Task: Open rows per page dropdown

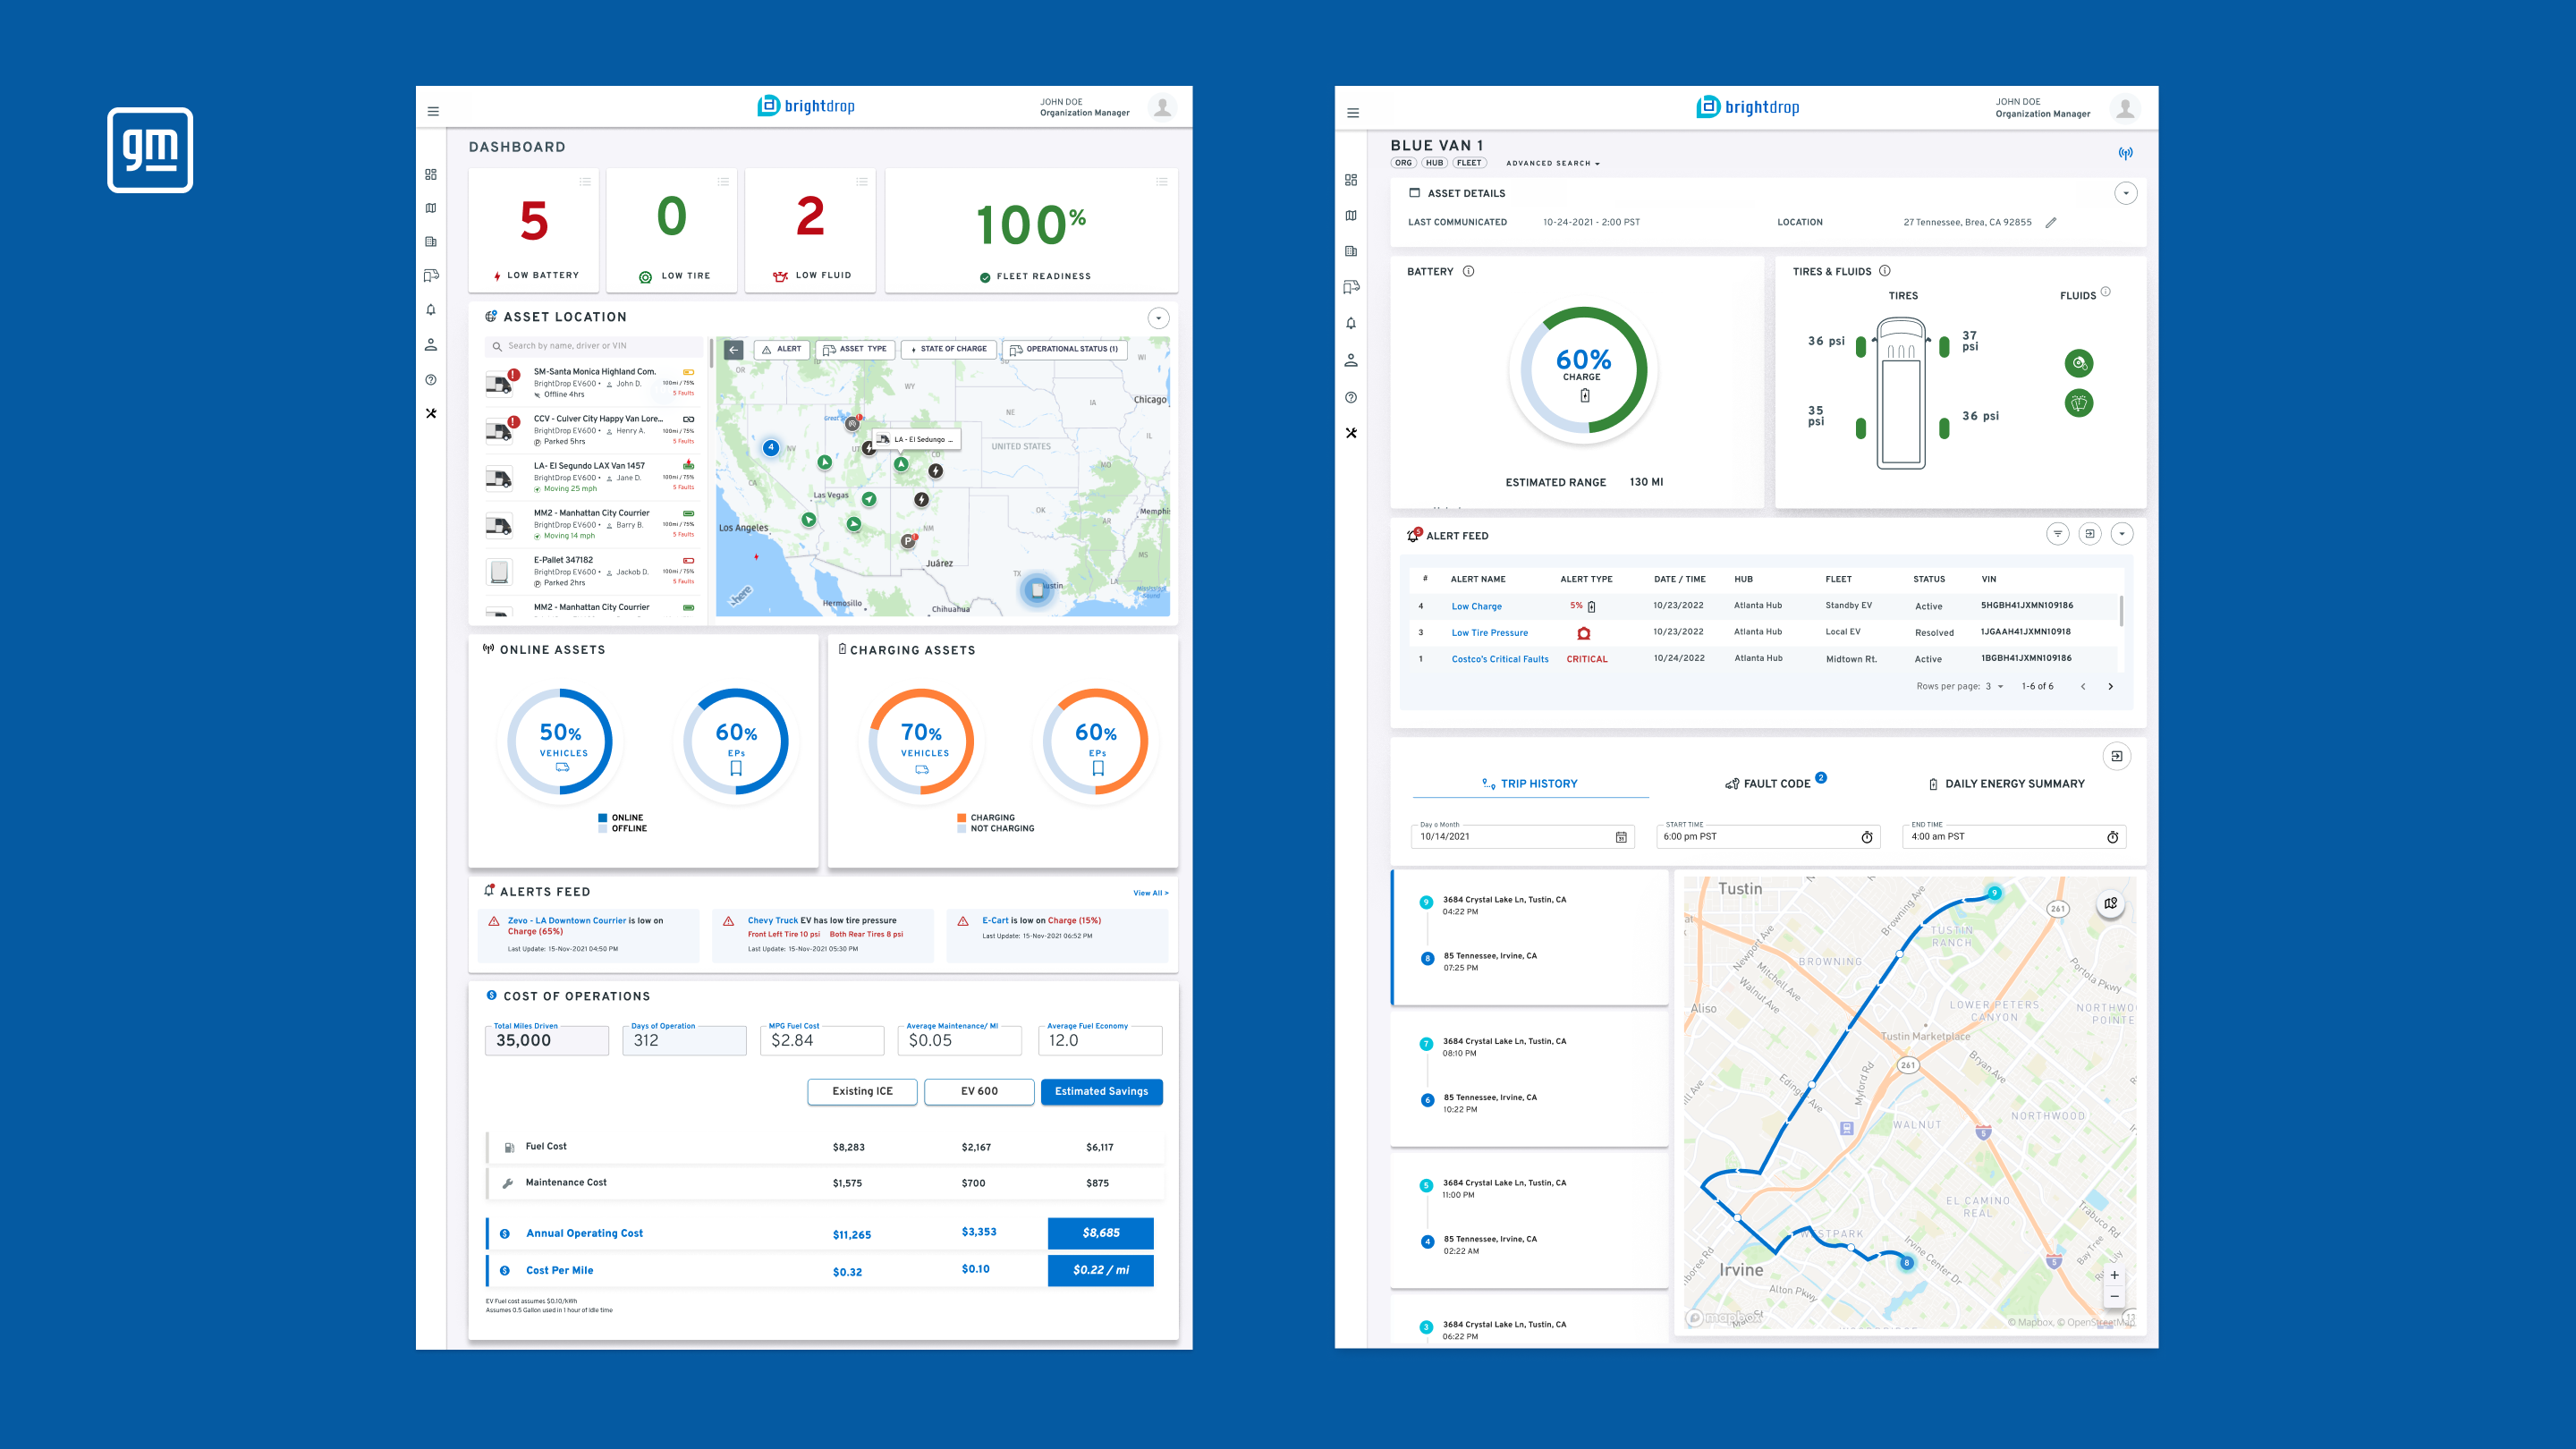Action: pos(1994,686)
